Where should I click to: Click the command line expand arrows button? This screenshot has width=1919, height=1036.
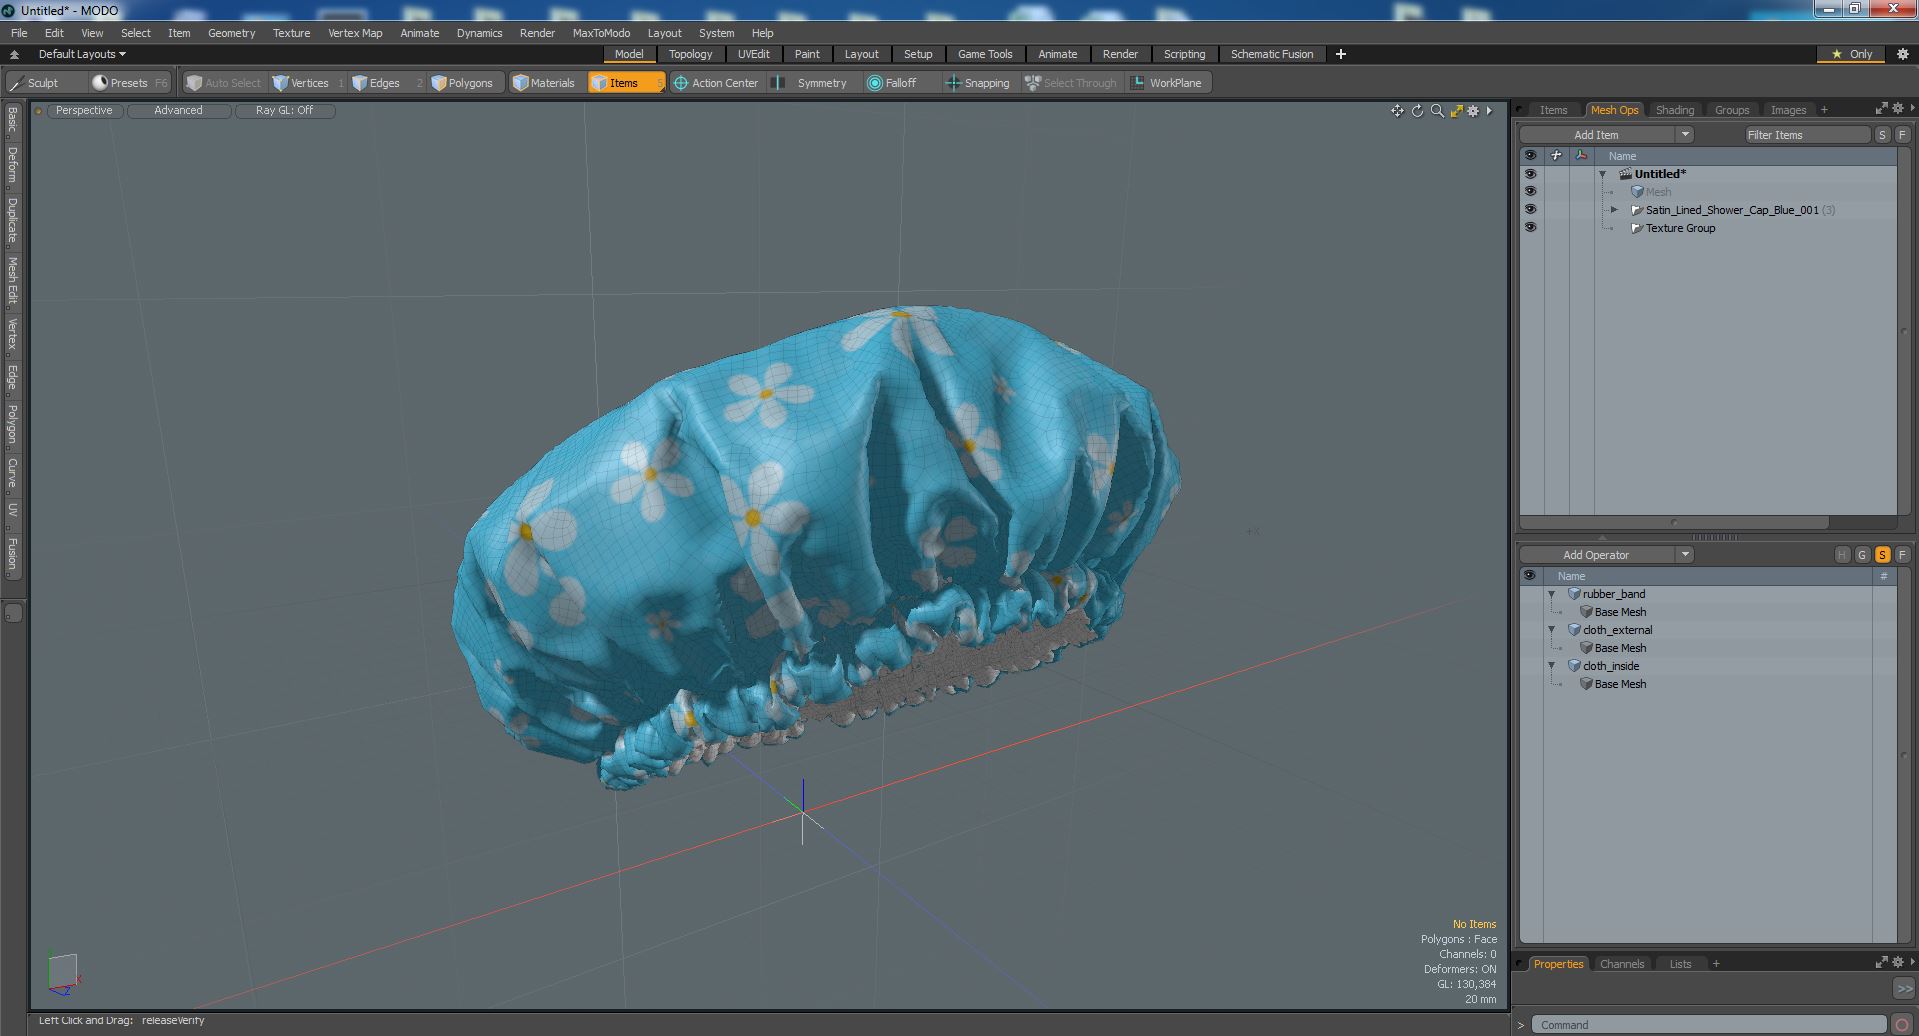pyautogui.click(x=1903, y=988)
